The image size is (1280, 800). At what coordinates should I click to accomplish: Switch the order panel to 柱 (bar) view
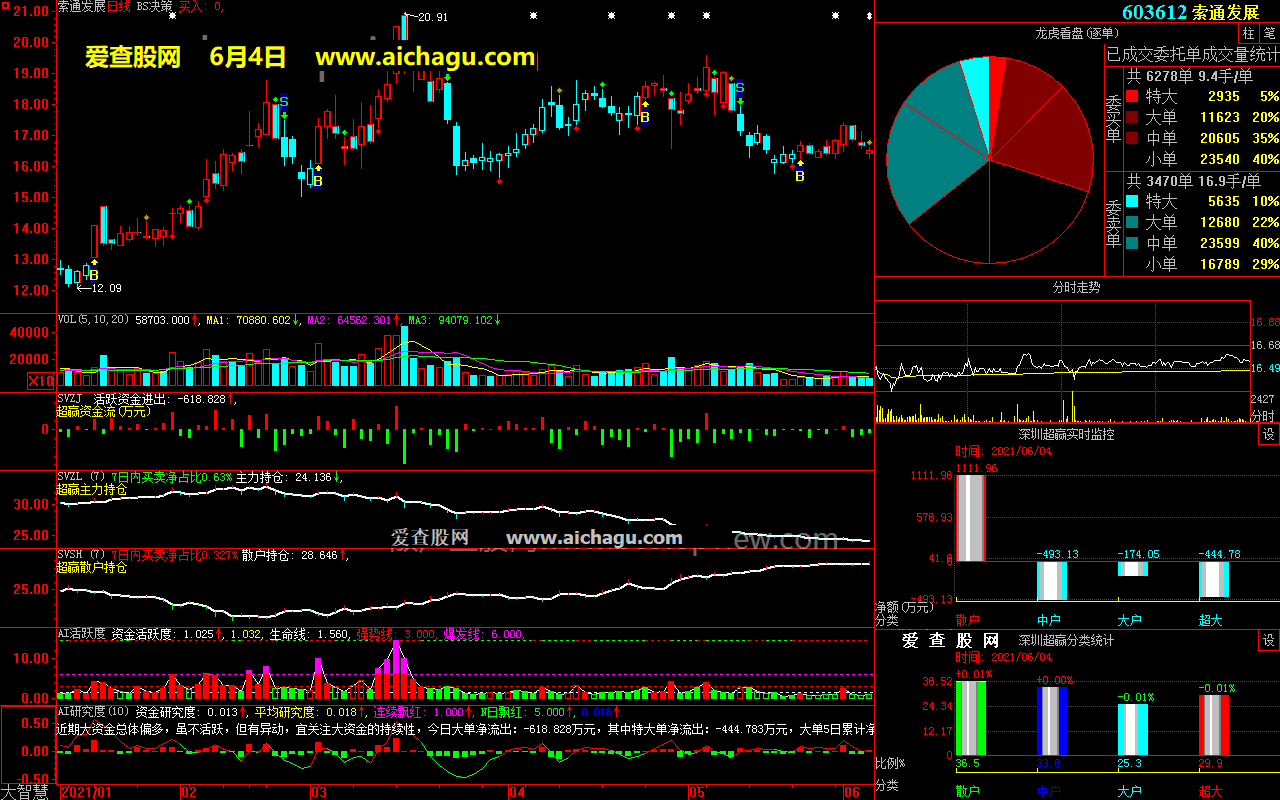(1249, 33)
